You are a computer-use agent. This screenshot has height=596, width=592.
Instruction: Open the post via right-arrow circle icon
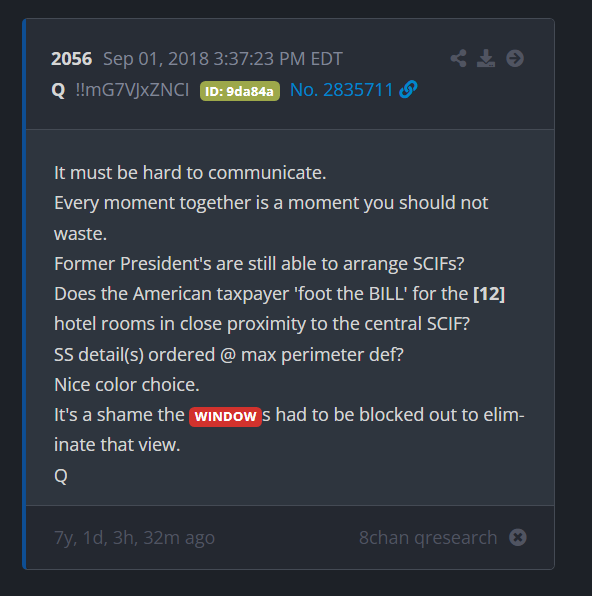coord(515,59)
